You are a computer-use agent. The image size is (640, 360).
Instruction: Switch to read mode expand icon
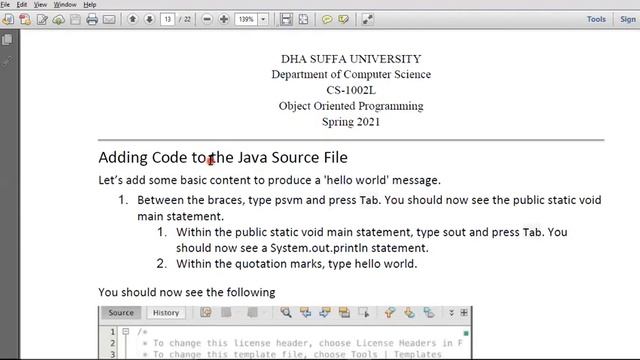367,19
